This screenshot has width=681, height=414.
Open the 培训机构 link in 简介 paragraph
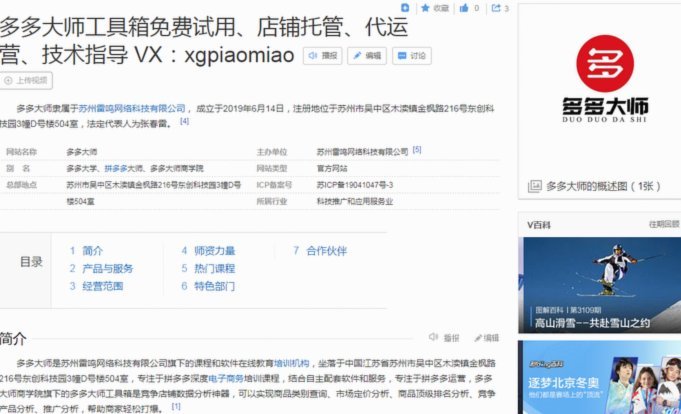(x=291, y=363)
